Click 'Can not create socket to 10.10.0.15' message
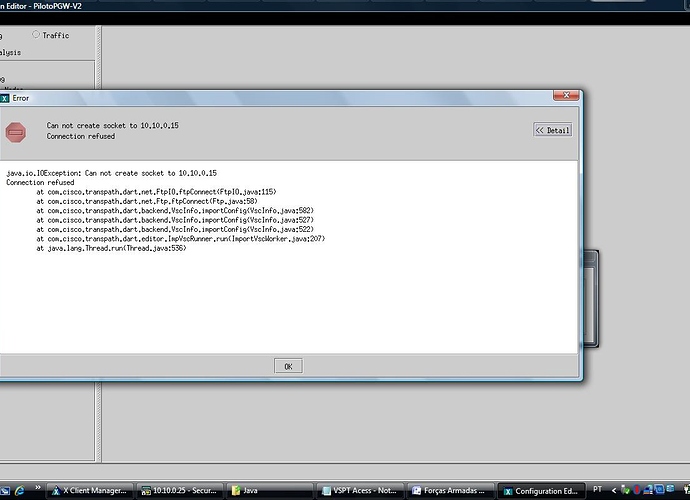Image resolution: width=690 pixels, height=500 pixels. point(113,125)
